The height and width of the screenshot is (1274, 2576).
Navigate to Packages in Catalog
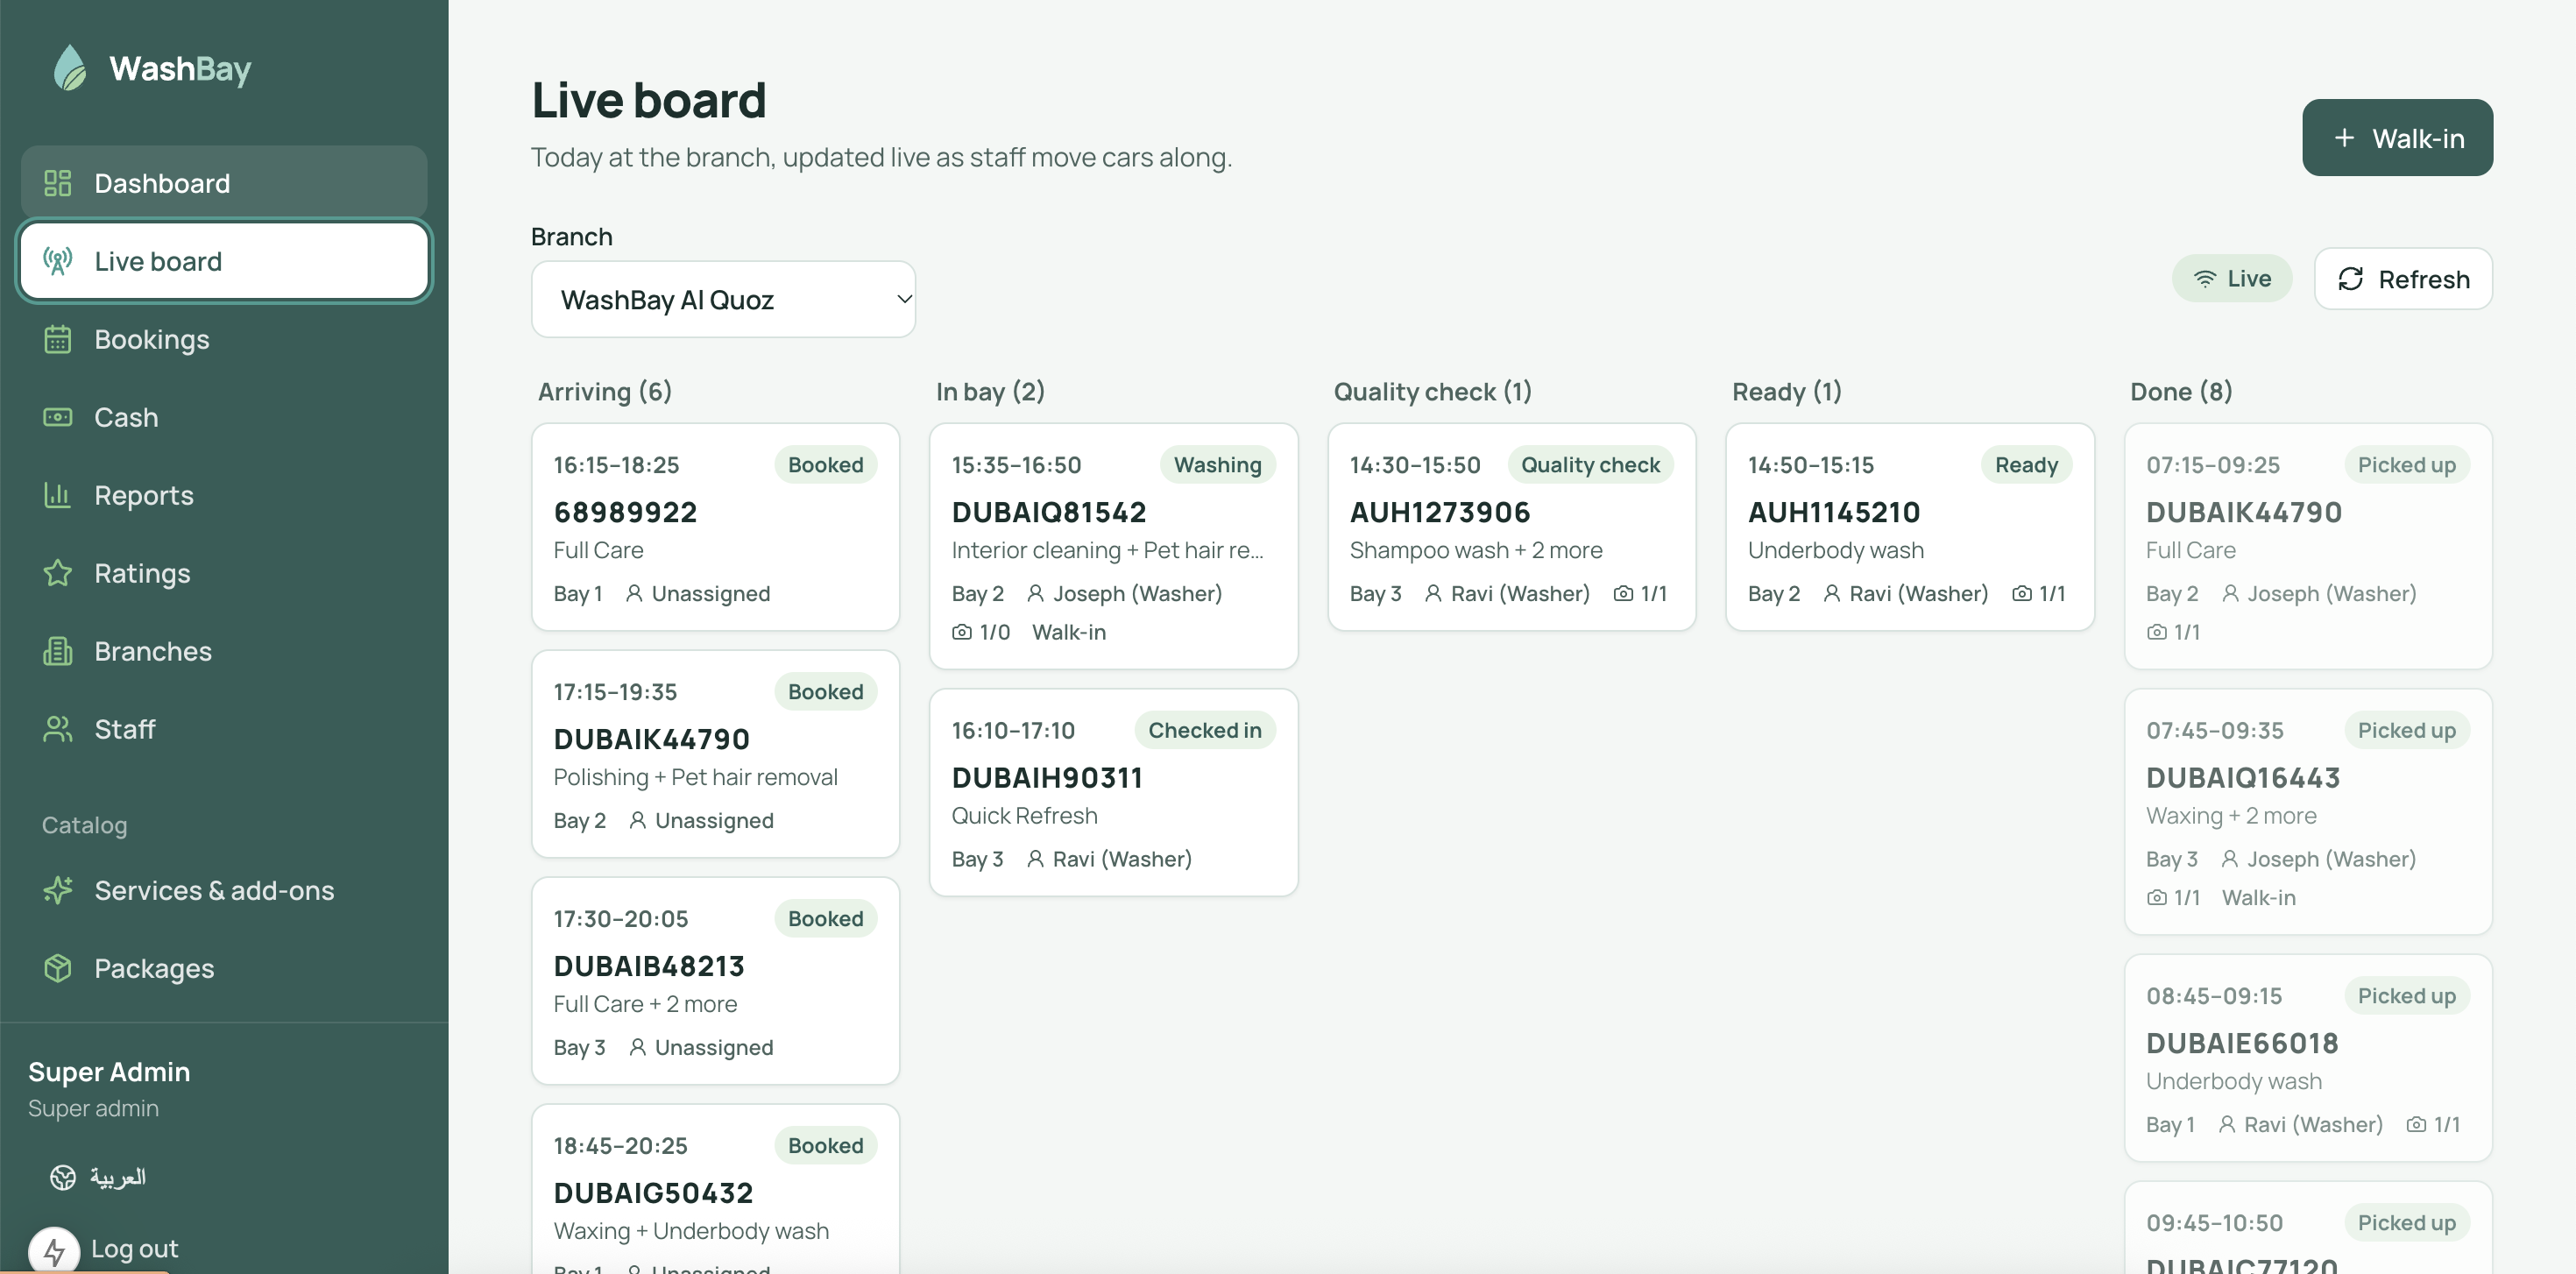click(224, 968)
